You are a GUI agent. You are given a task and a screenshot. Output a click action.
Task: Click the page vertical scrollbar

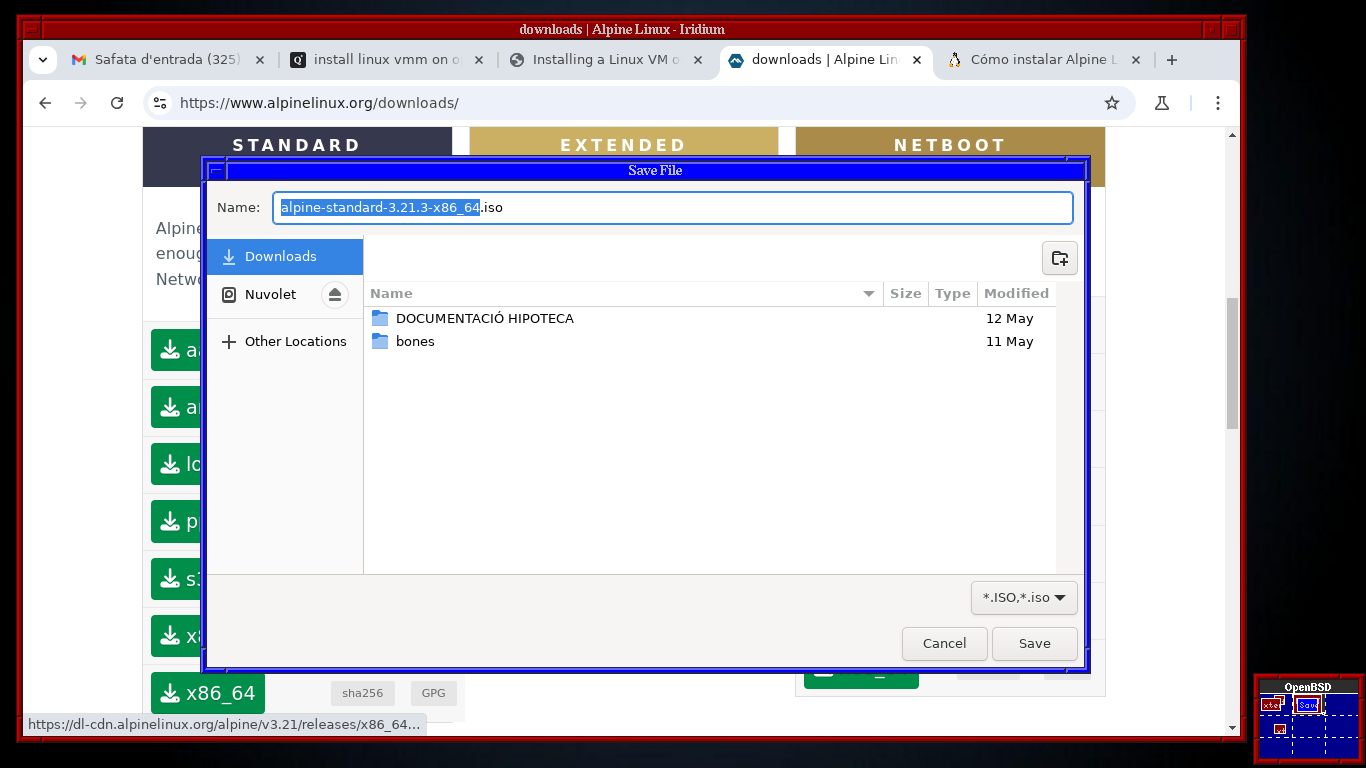(x=1232, y=363)
